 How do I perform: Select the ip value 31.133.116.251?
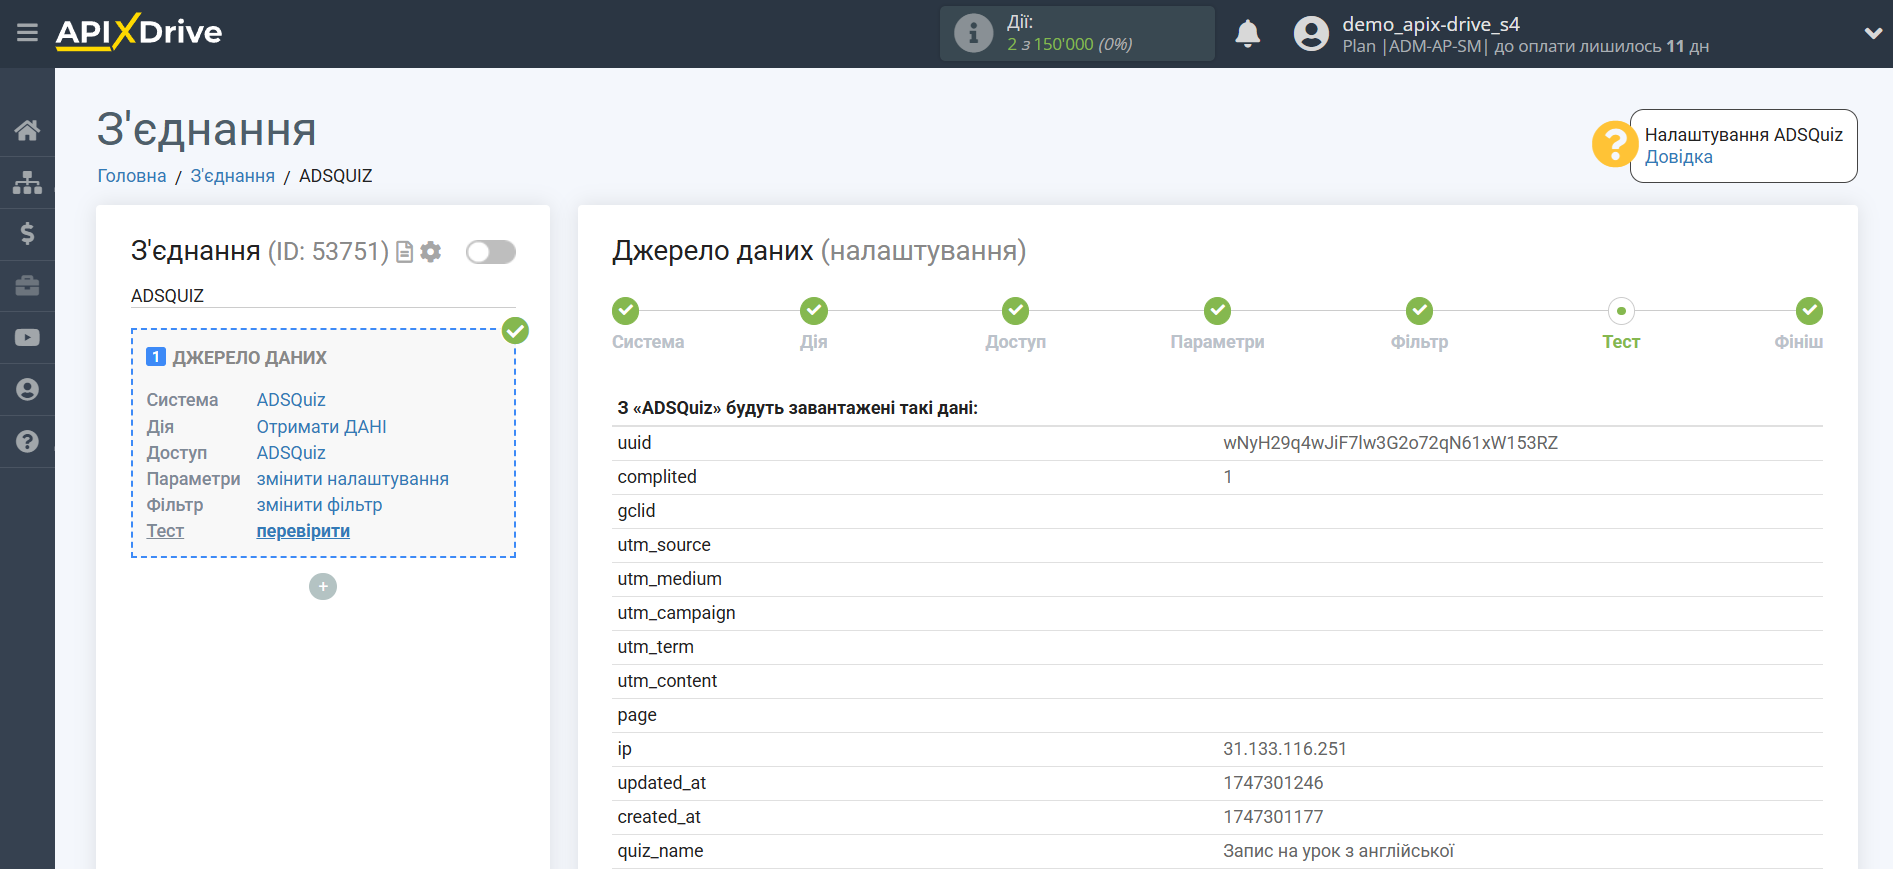pyautogui.click(x=1285, y=749)
